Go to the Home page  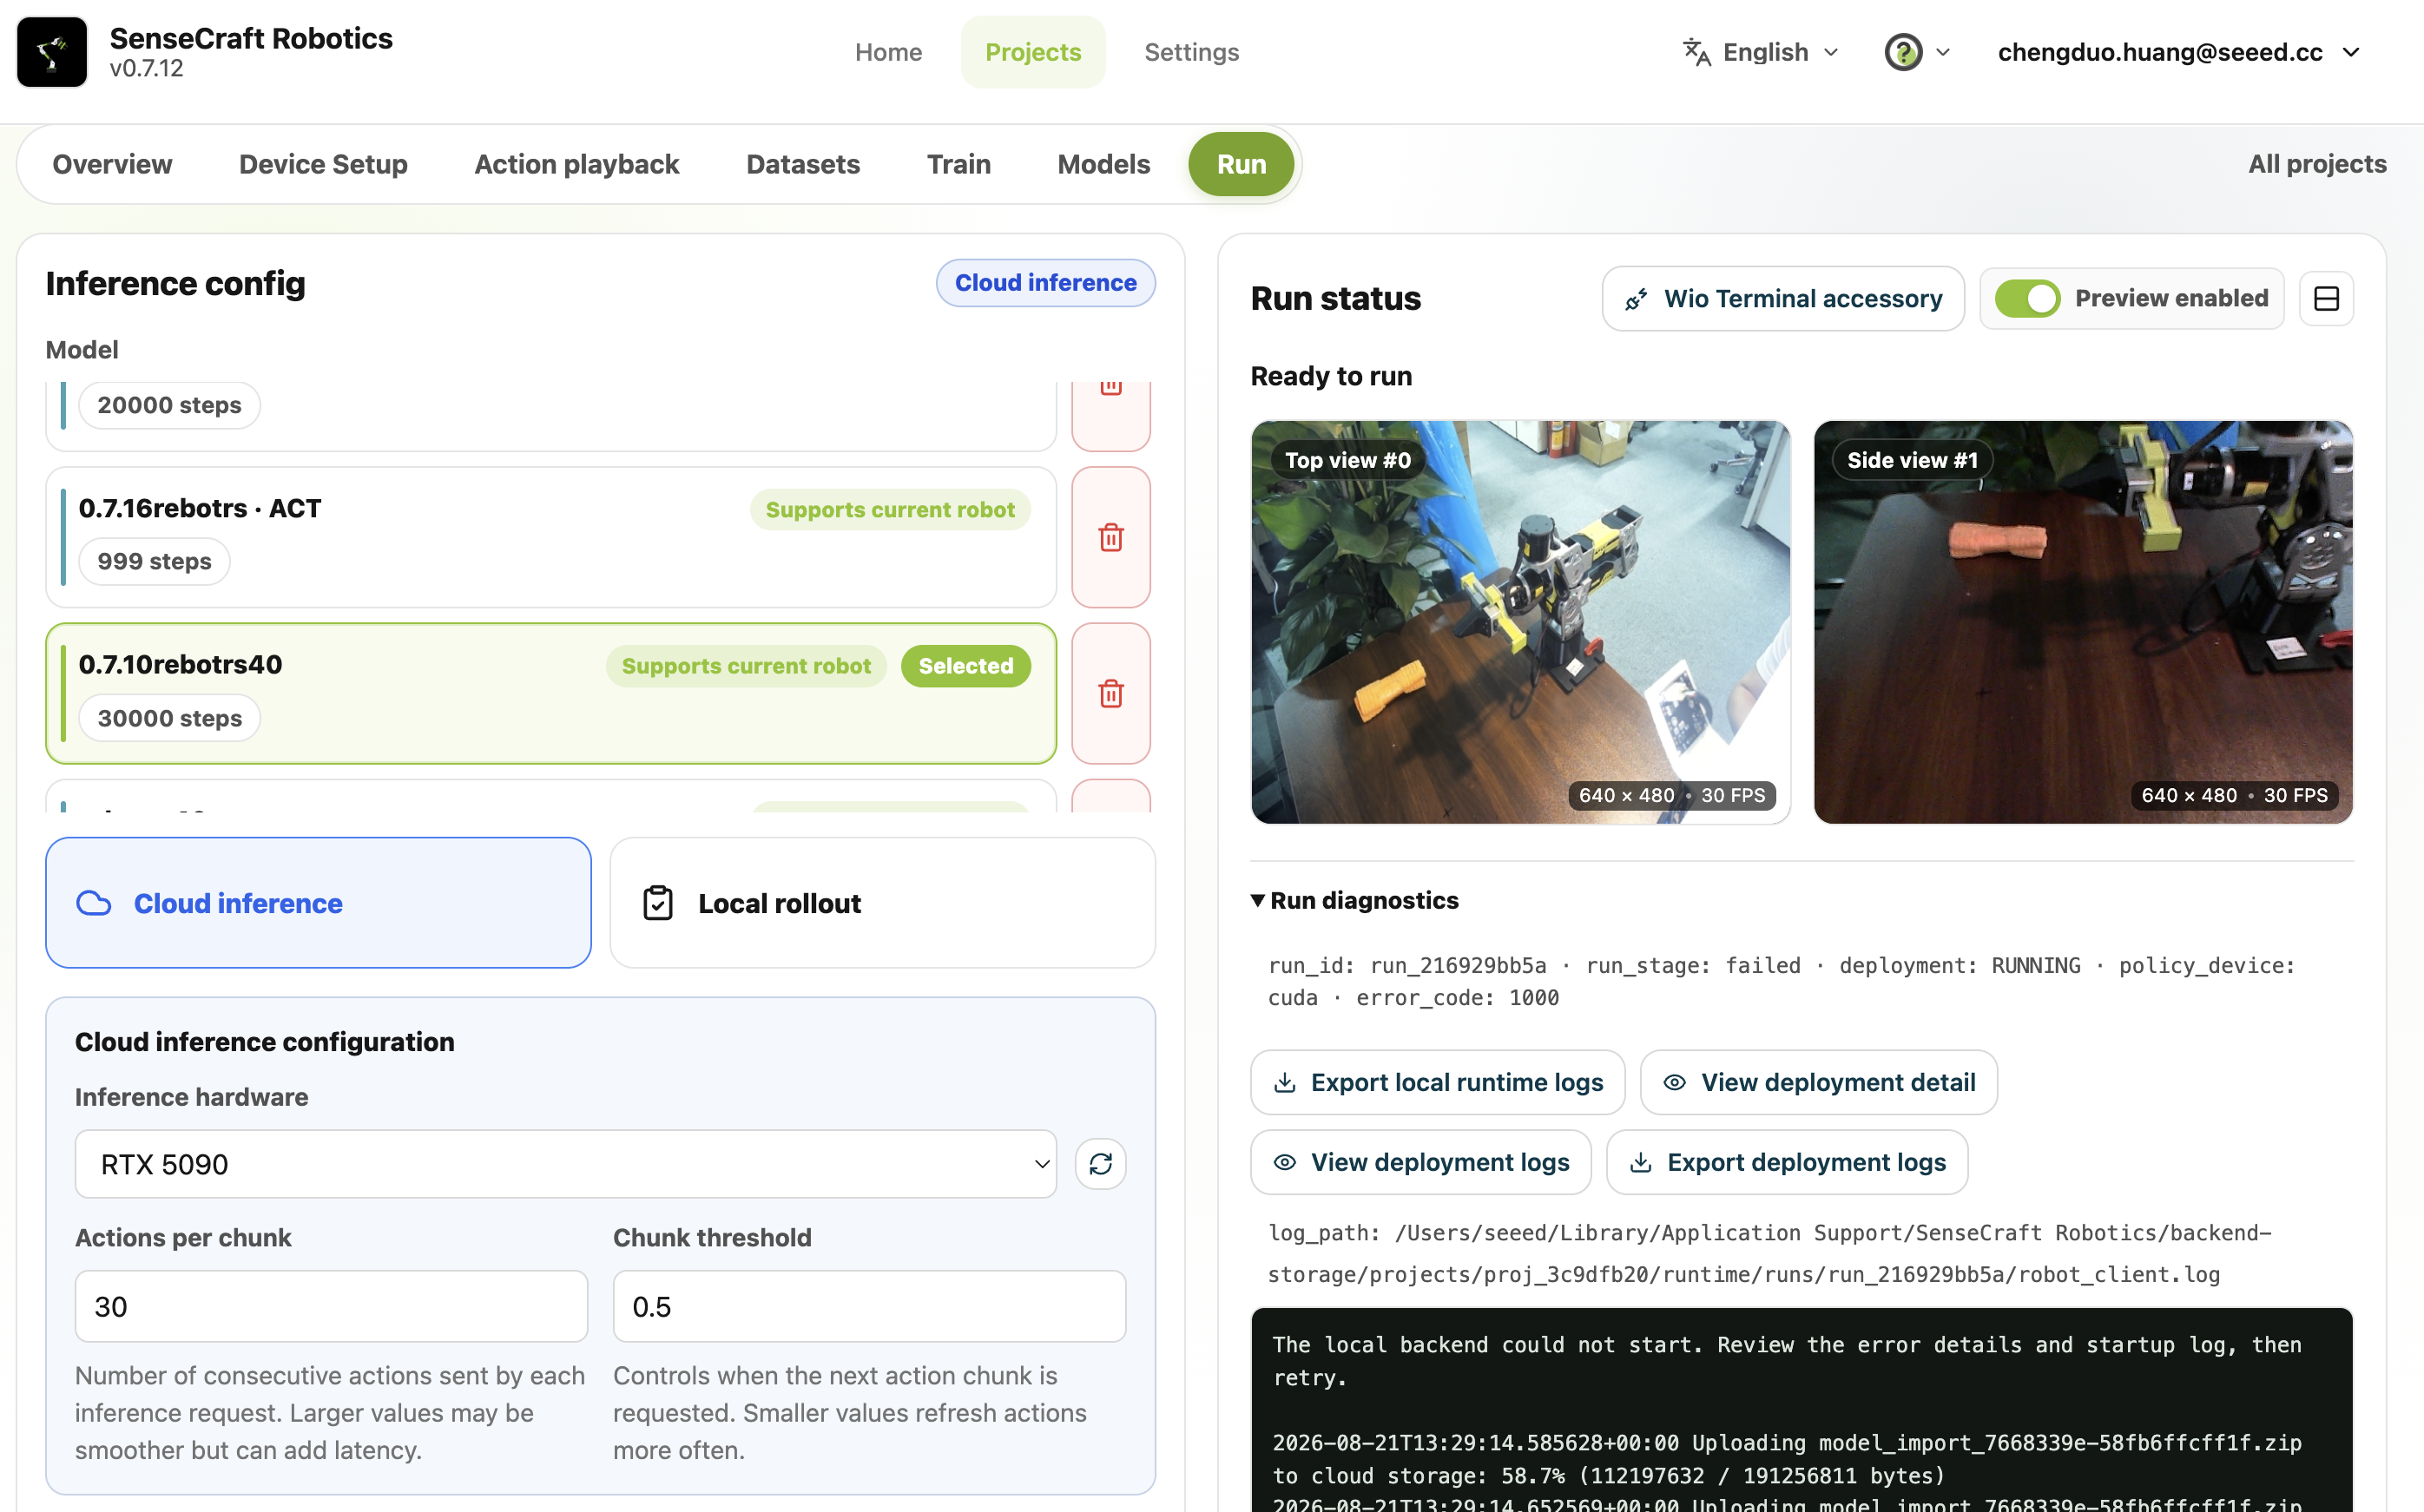click(x=888, y=52)
